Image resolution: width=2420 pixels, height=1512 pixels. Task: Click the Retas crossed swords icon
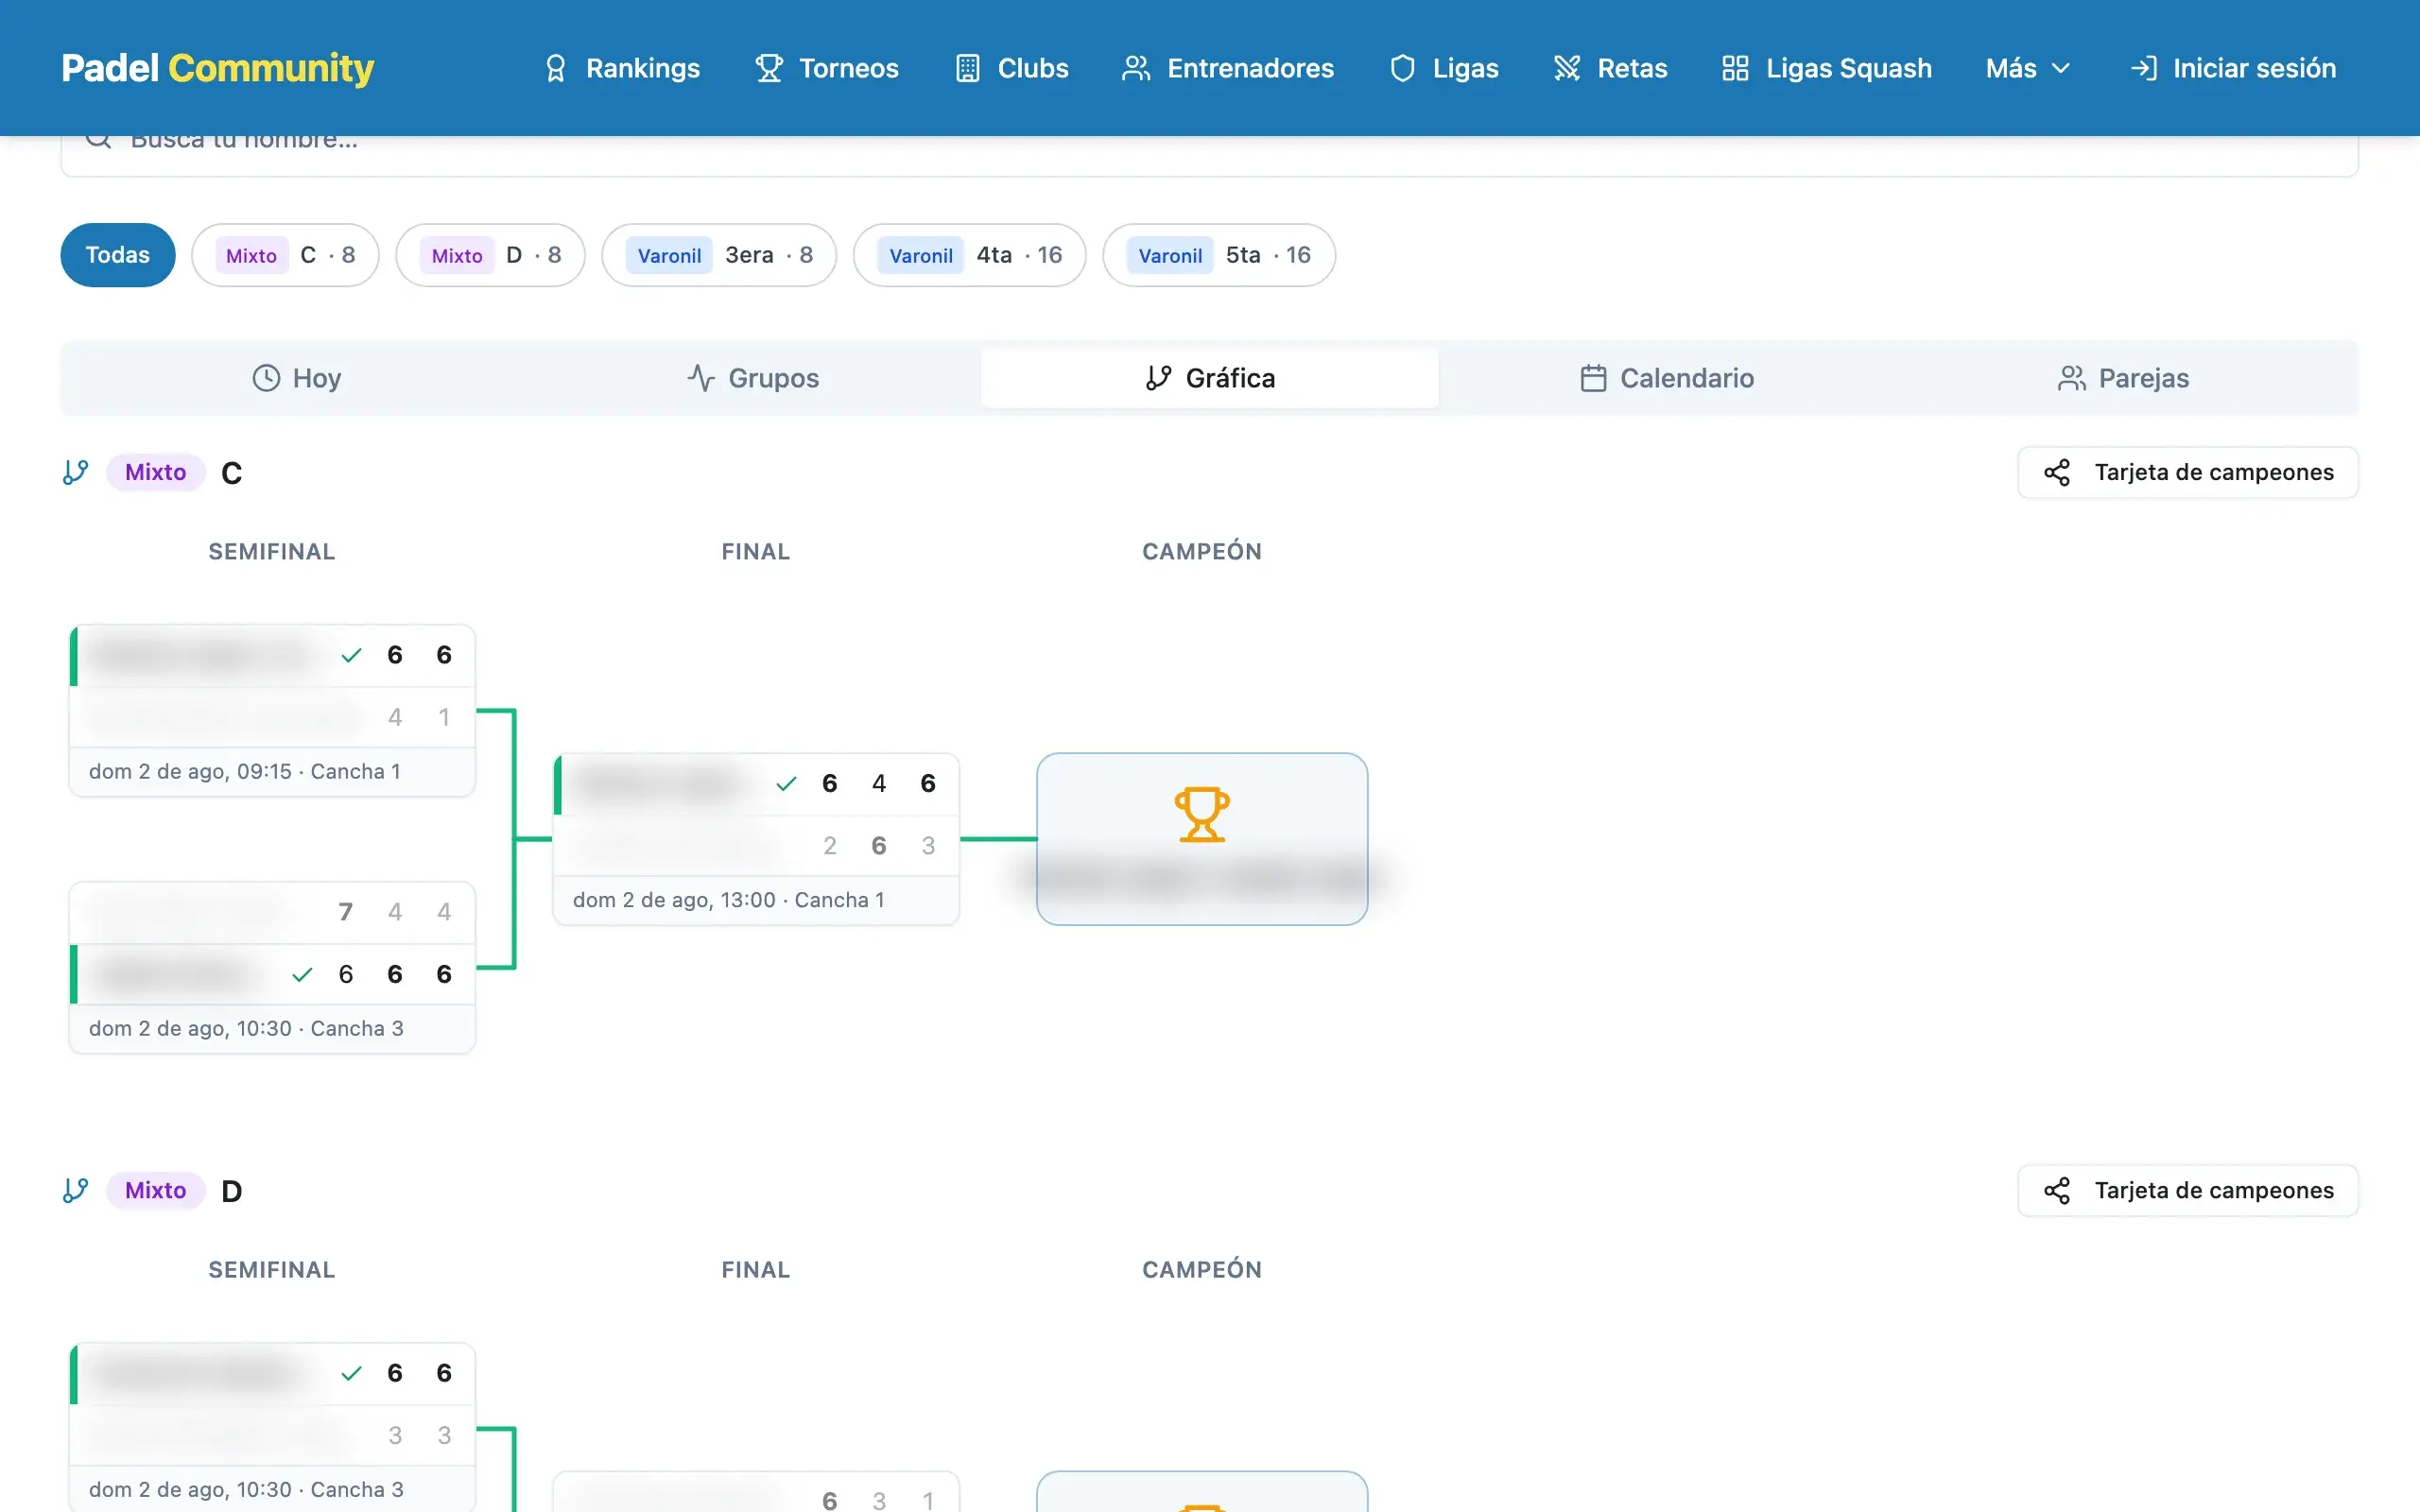[x=1567, y=68]
